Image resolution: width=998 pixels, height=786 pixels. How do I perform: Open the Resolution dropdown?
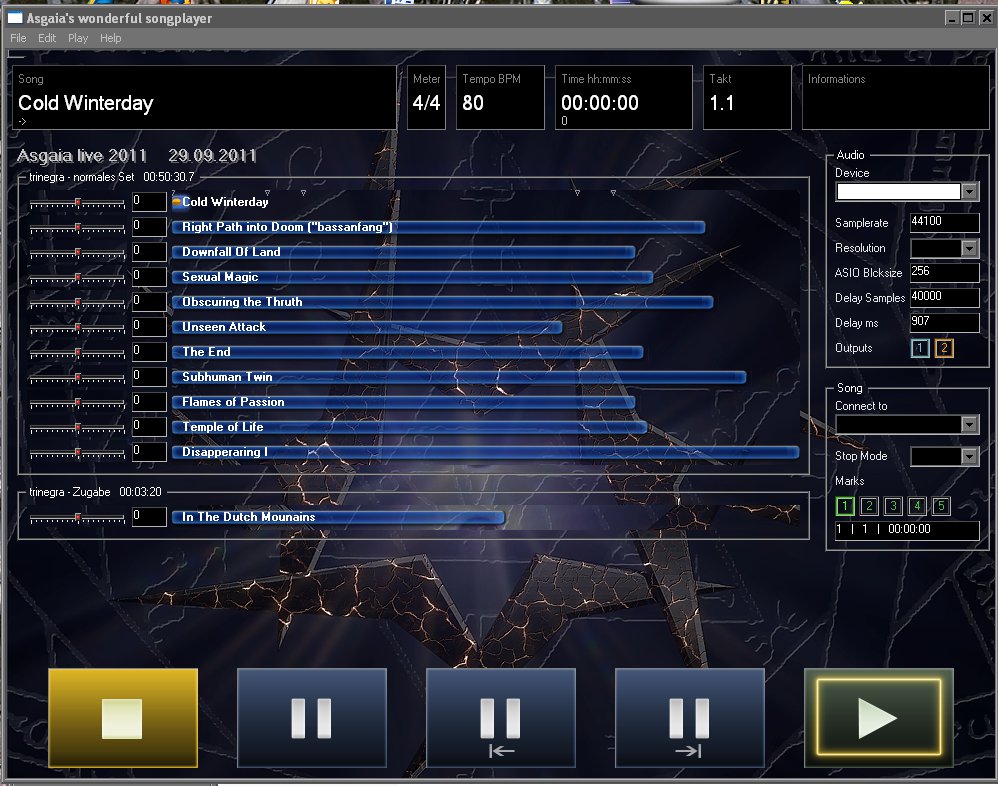click(969, 248)
